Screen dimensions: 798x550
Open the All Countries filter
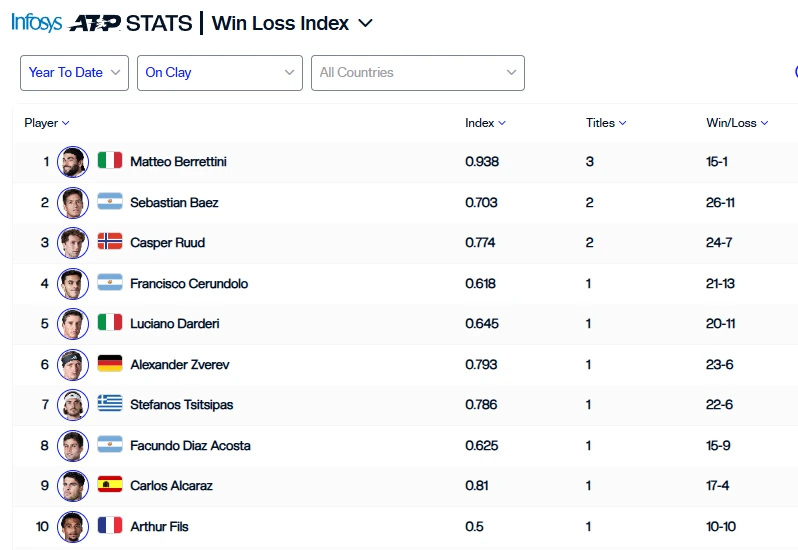coord(418,73)
